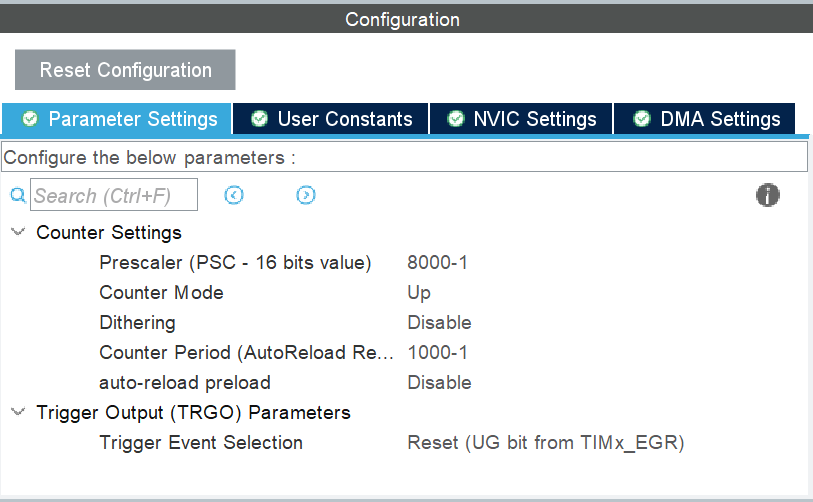813x502 pixels.
Task: Change auto-reload preload Disable value
Action: (439, 383)
